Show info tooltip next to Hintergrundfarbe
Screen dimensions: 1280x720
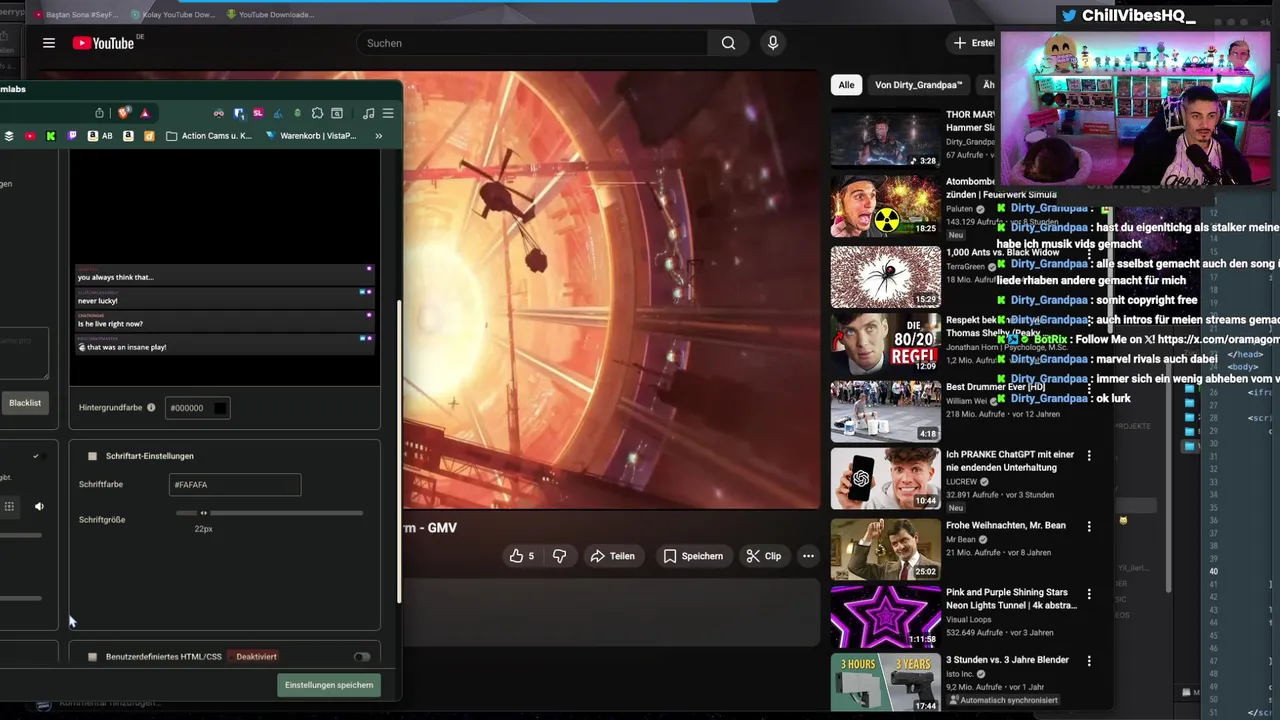(151, 408)
